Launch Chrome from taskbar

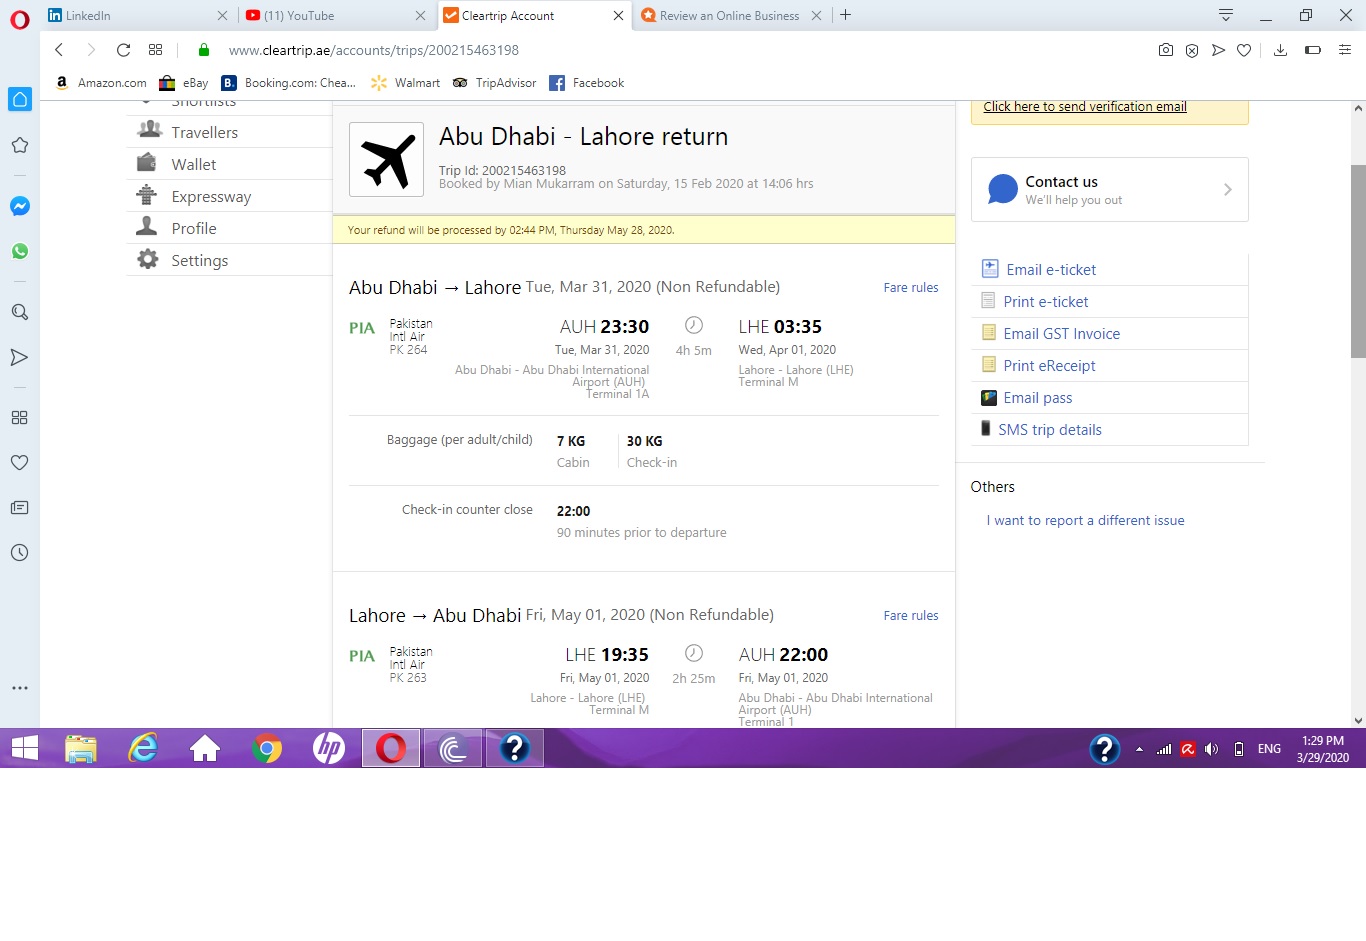point(267,748)
